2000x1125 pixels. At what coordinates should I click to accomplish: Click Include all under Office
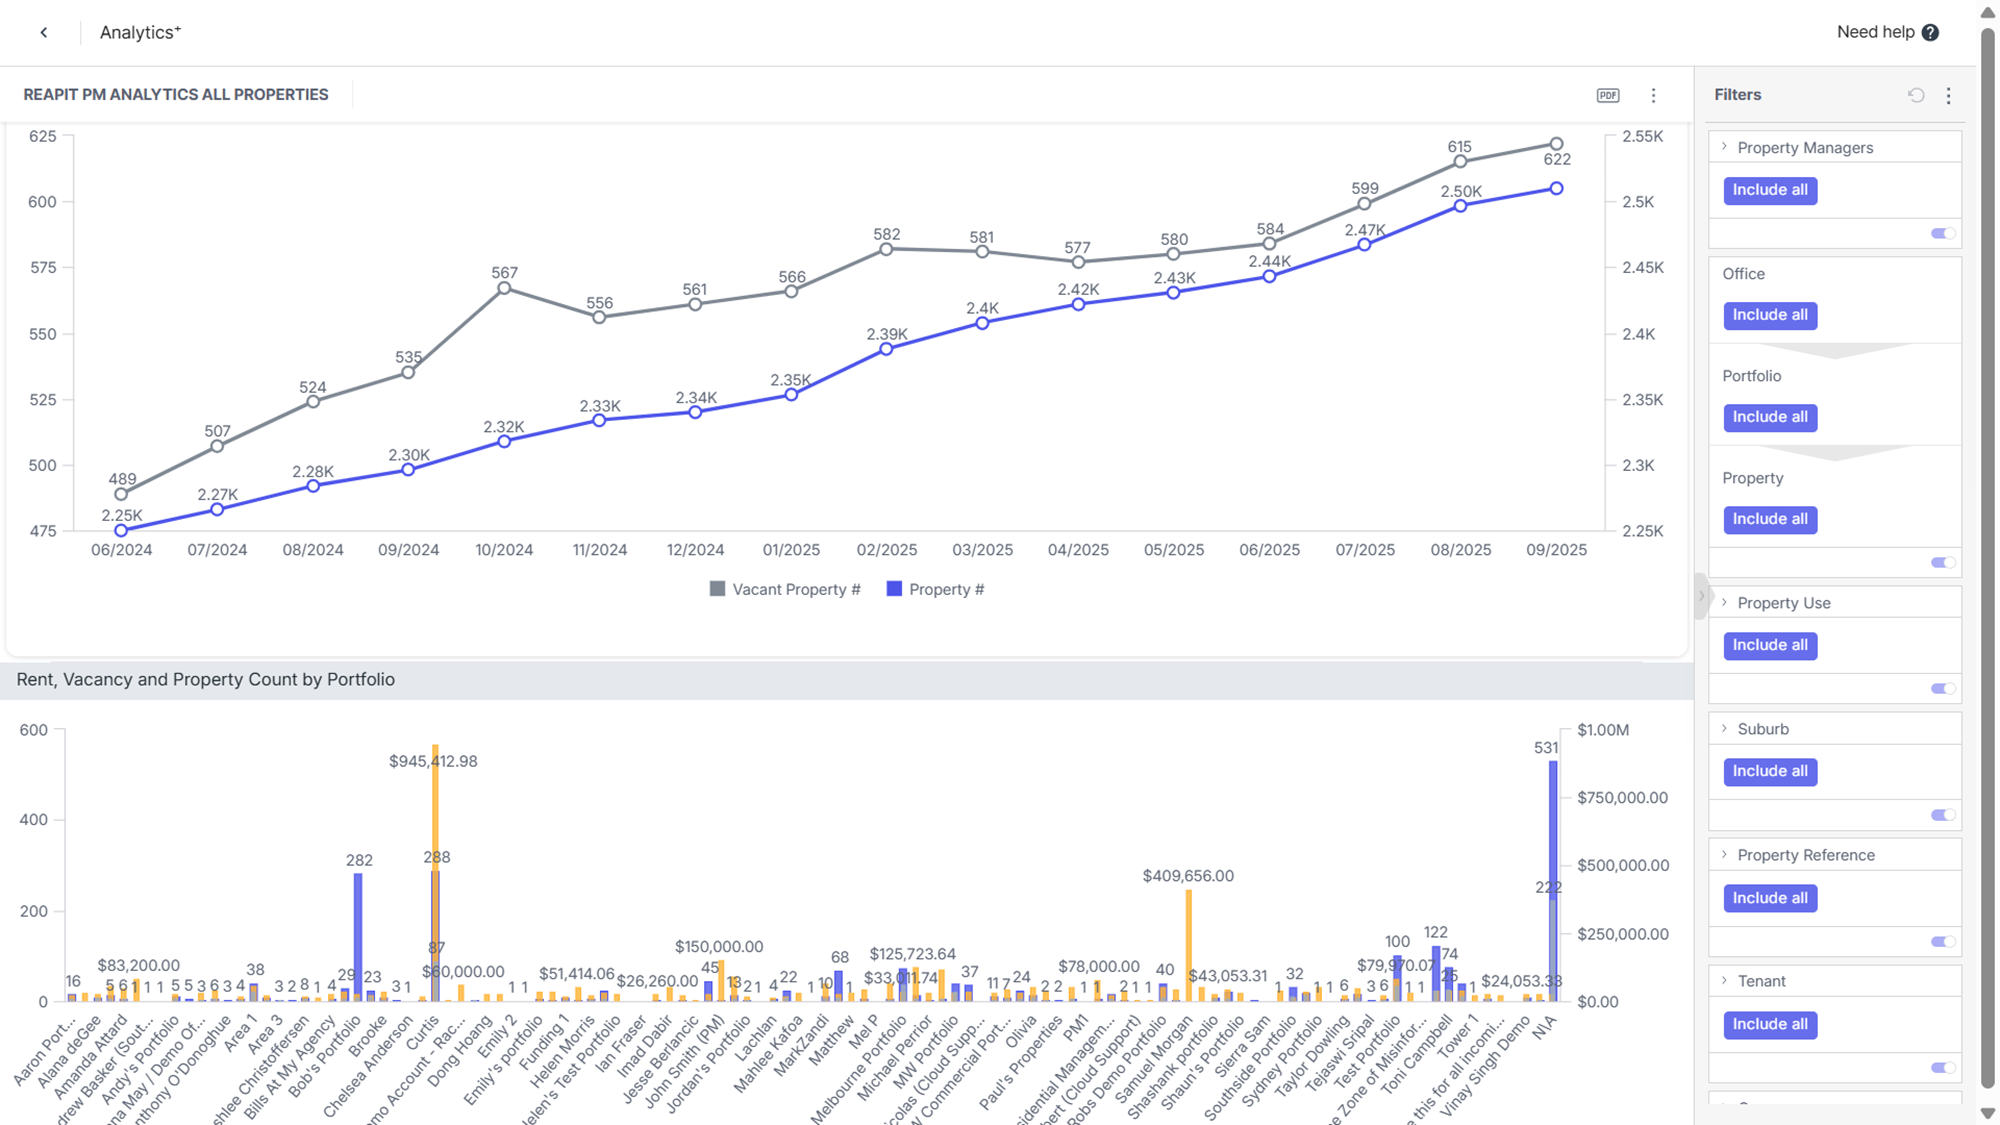[1770, 315]
